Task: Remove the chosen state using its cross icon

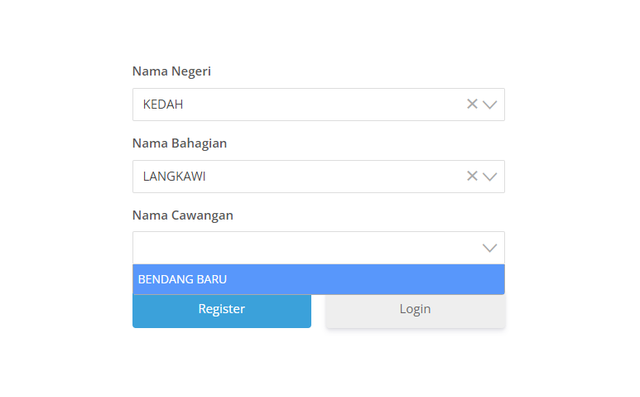Action: point(472,104)
